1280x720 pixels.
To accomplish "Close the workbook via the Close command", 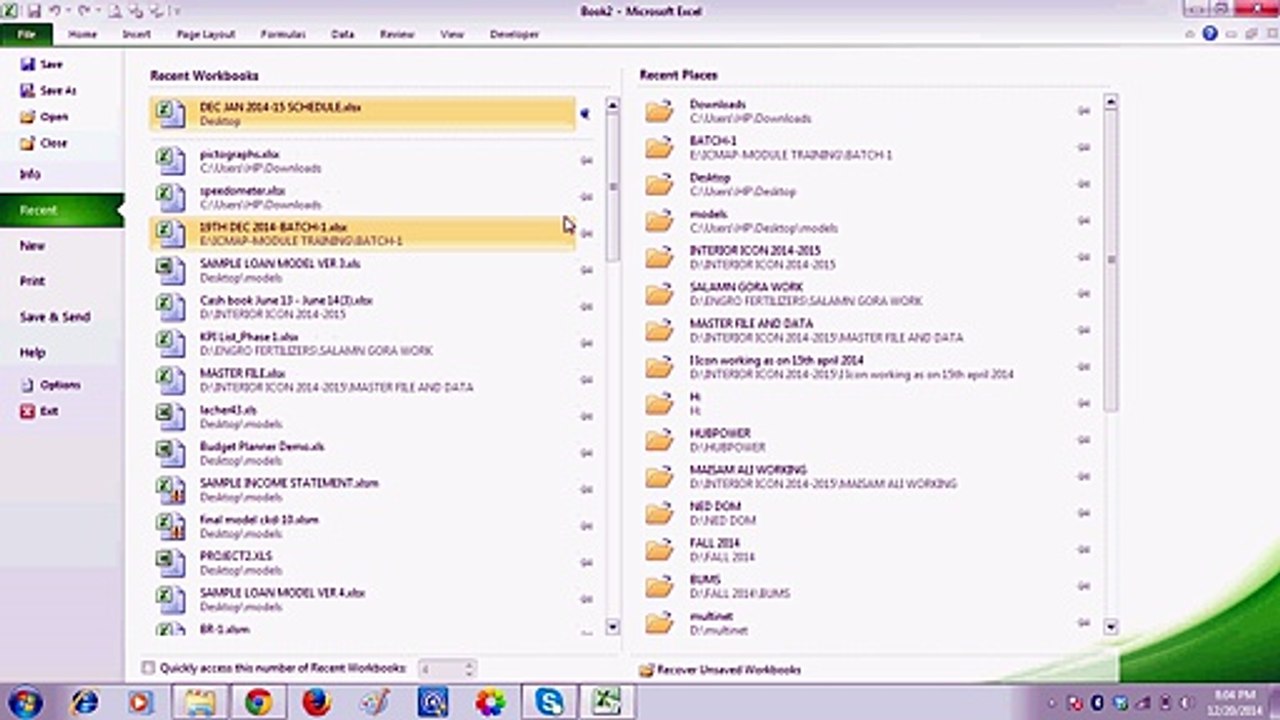I will (x=44, y=143).
